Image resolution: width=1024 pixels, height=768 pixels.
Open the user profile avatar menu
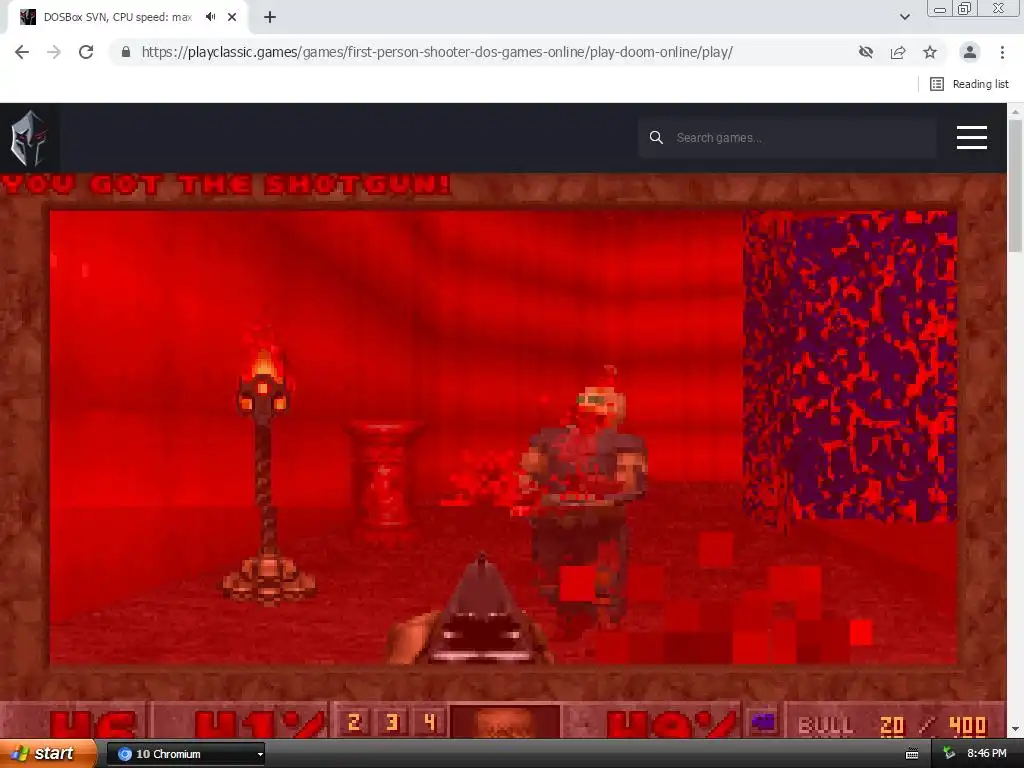[x=970, y=52]
